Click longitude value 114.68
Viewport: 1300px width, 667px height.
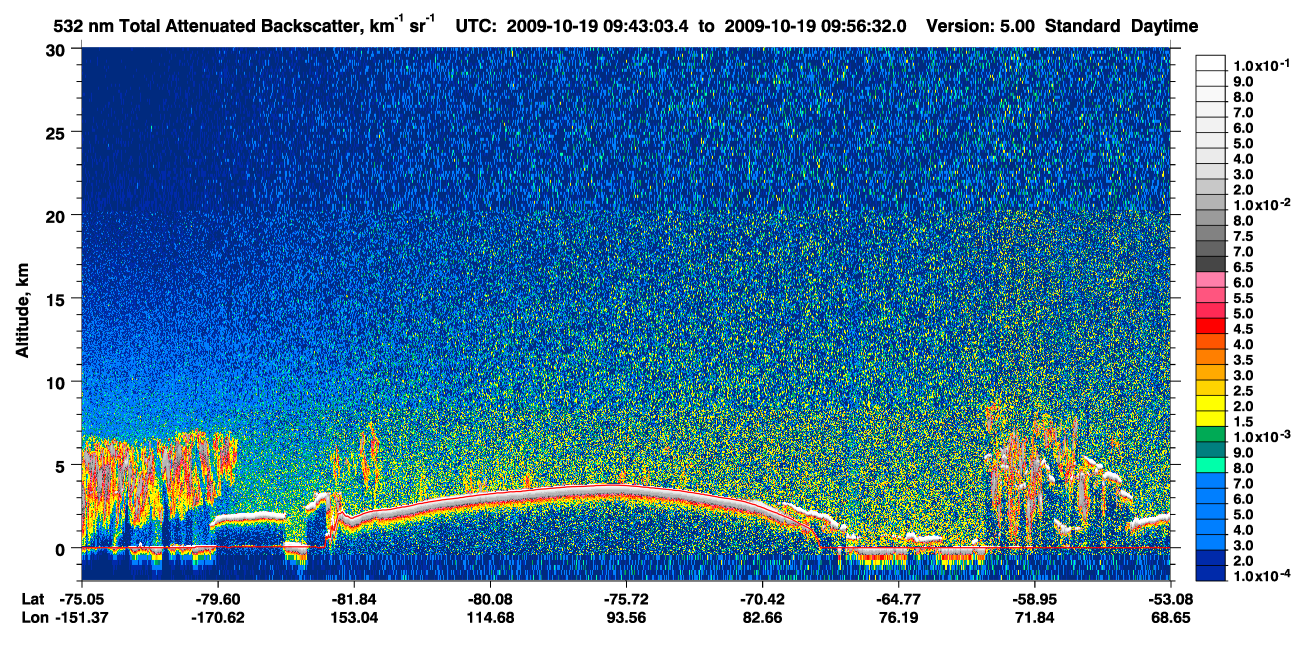point(490,618)
